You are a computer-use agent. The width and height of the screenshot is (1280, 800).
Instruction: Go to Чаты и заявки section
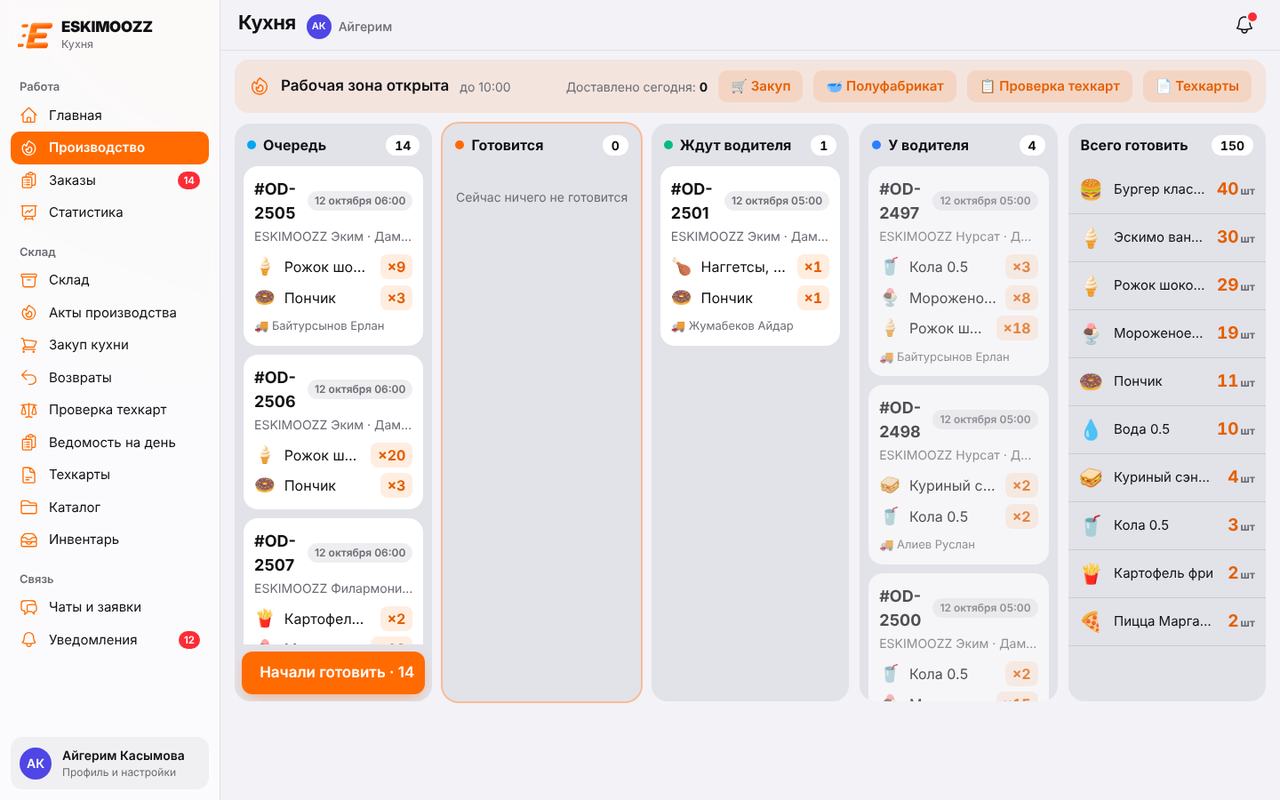(110, 607)
